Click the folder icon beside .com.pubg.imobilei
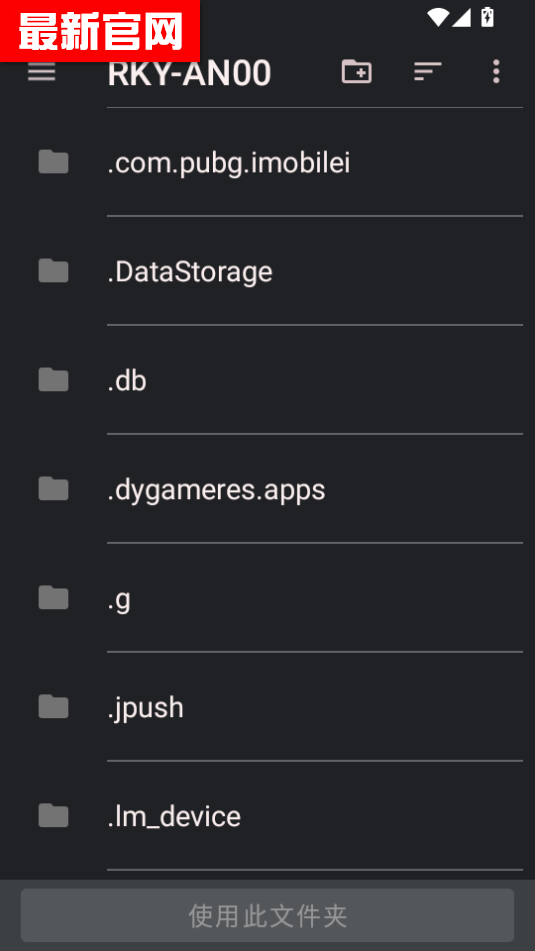535x951 pixels. (x=53, y=162)
